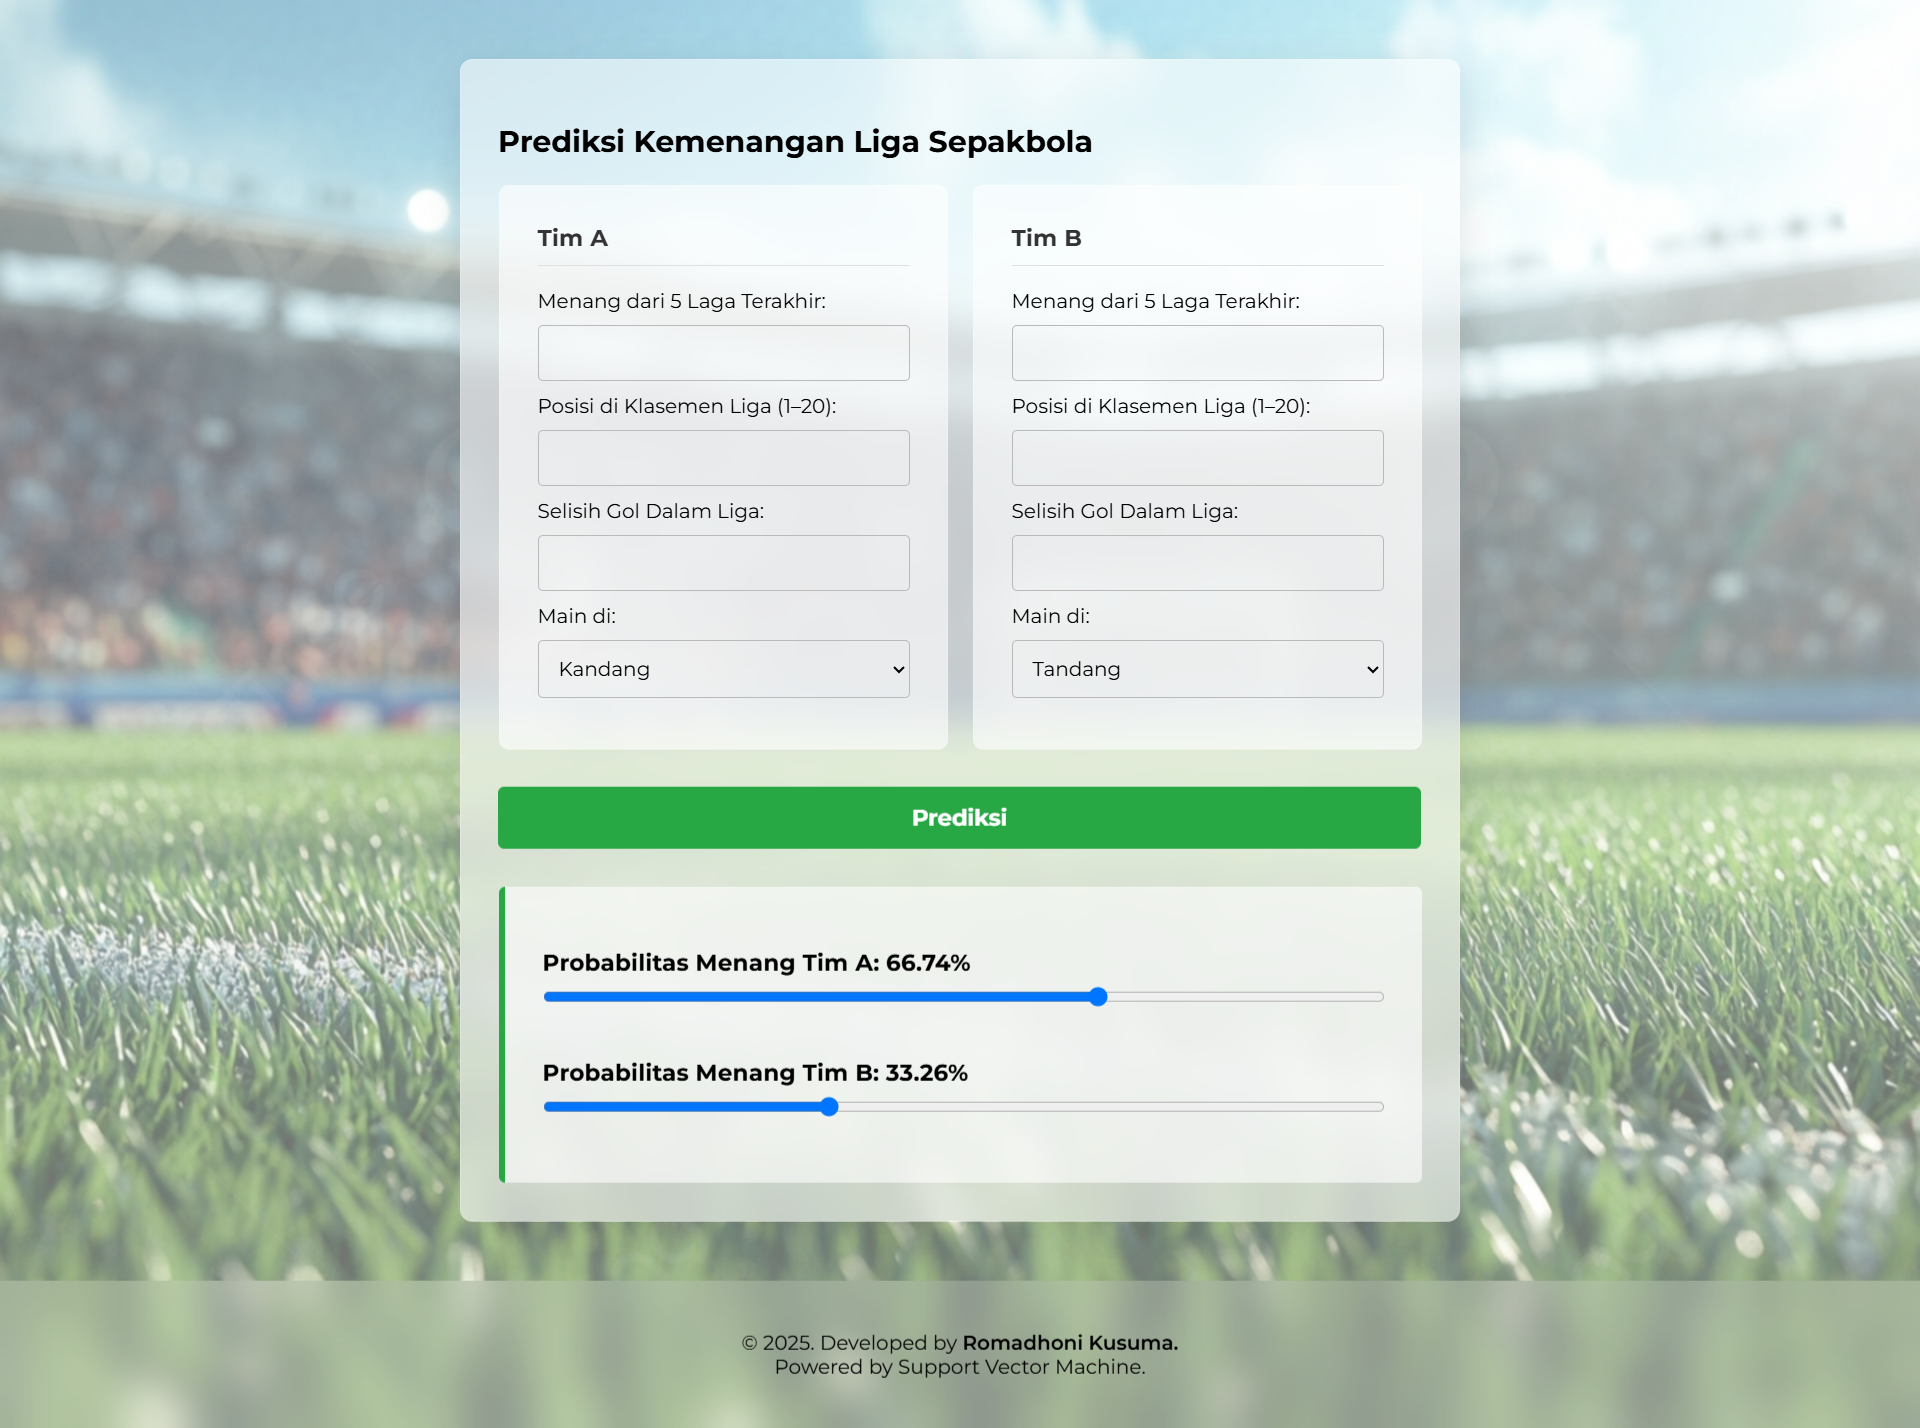The image size is (1920, 1428).
Task: Click Tim B's Menang dari 5 Laga input
Action: tap(1196, 352)
